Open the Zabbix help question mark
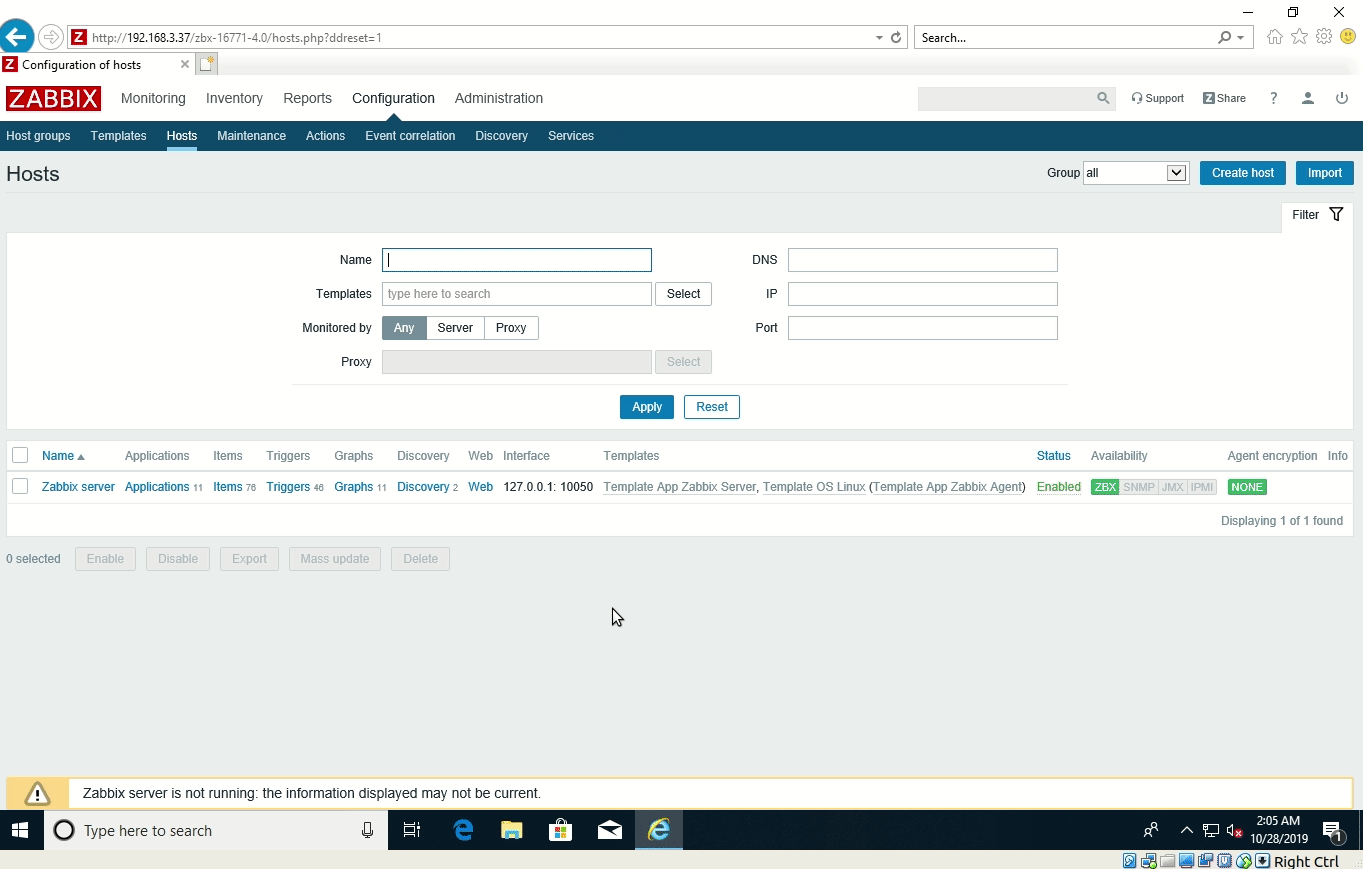 click(x=1273, y=98)
